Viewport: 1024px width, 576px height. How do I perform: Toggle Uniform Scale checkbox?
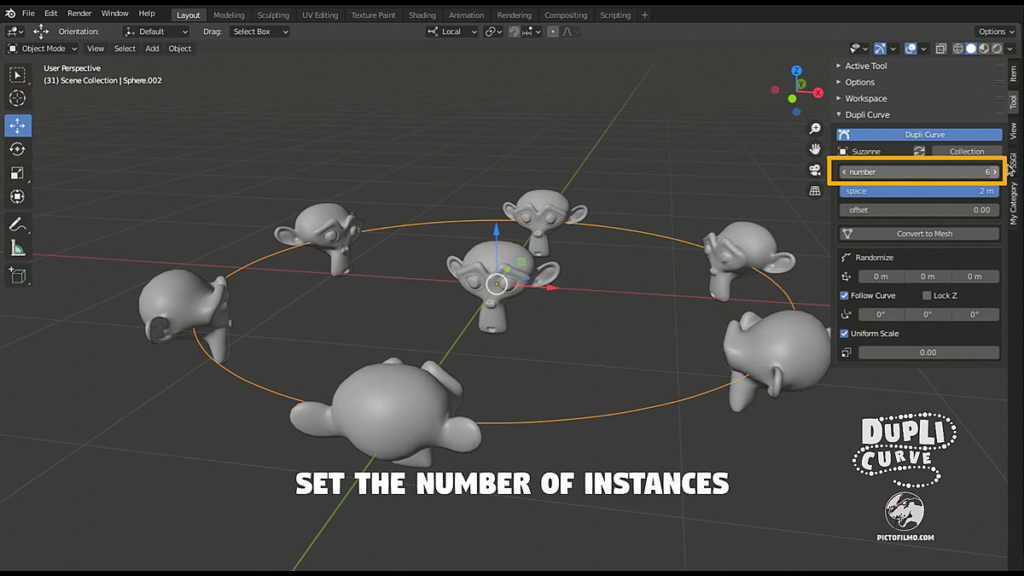[844, 334]
